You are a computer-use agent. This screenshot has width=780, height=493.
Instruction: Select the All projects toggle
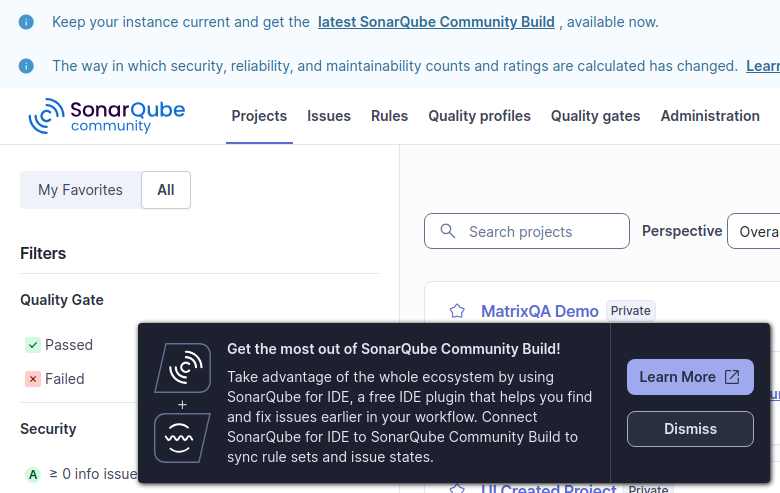coord(166,190)
